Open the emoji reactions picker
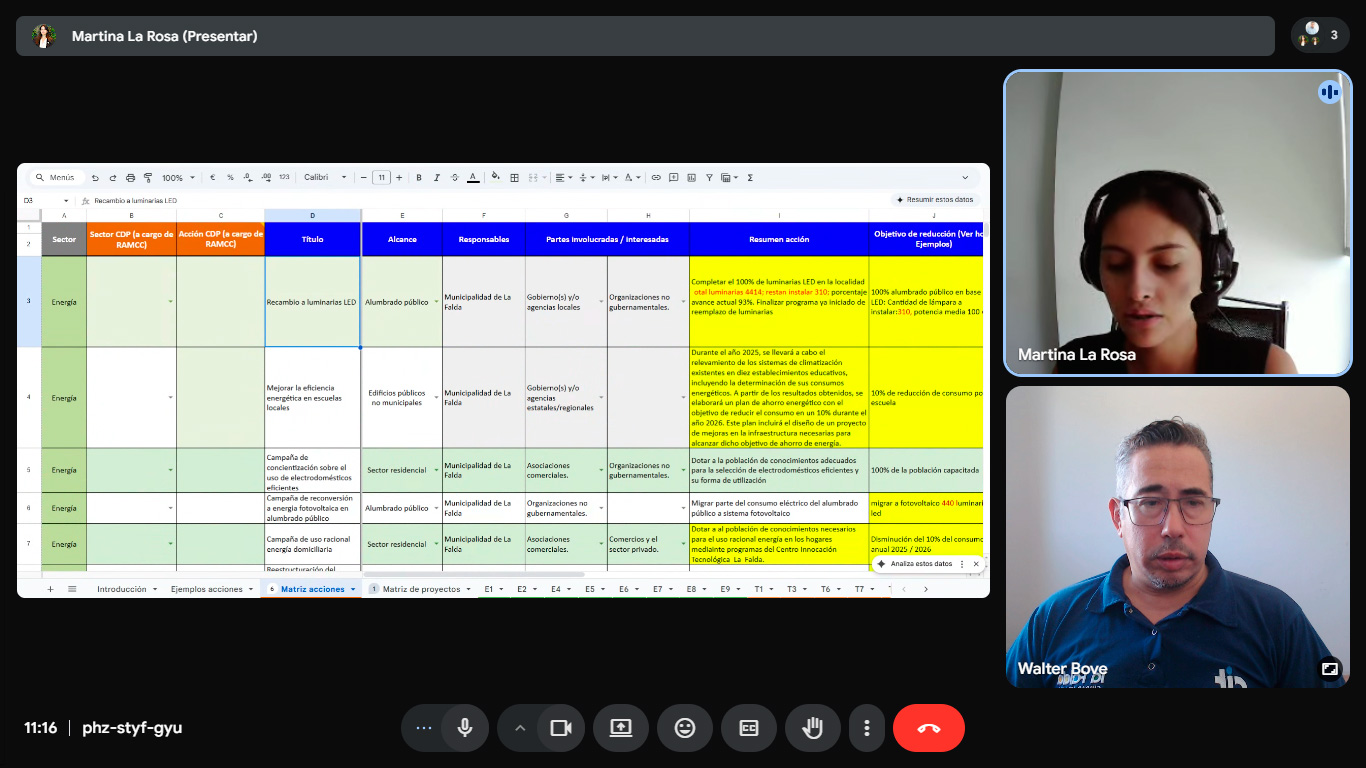 pos(685,728)
